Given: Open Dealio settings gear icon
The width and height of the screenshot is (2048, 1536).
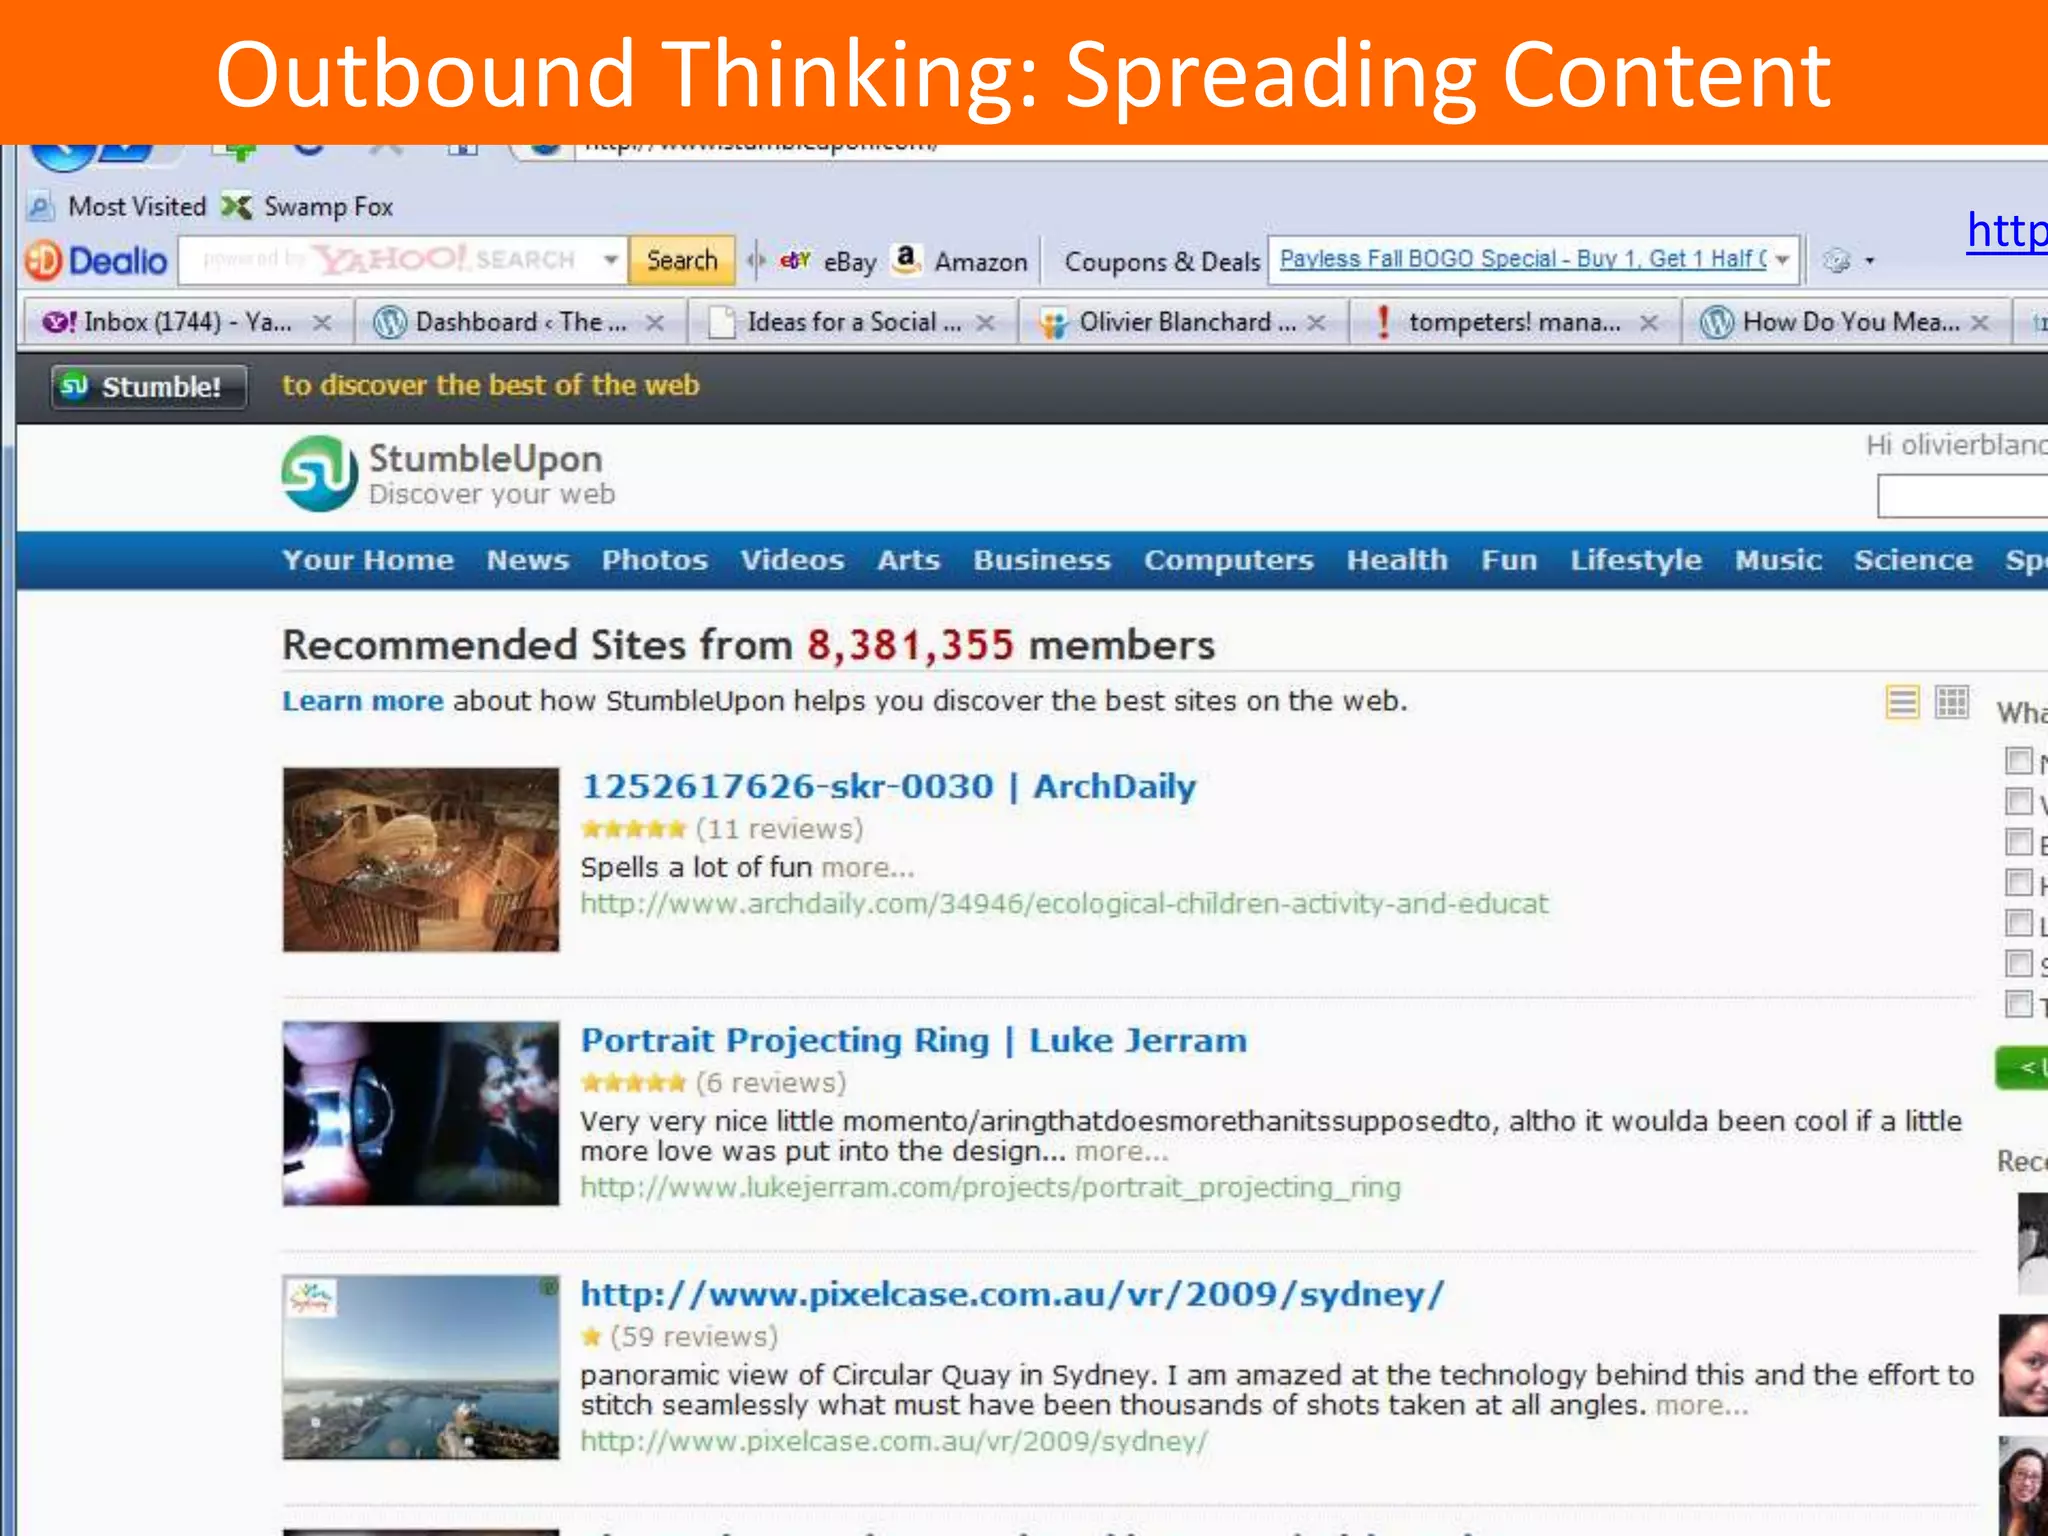Looking at the screenshot, I should click(1836, 261).
